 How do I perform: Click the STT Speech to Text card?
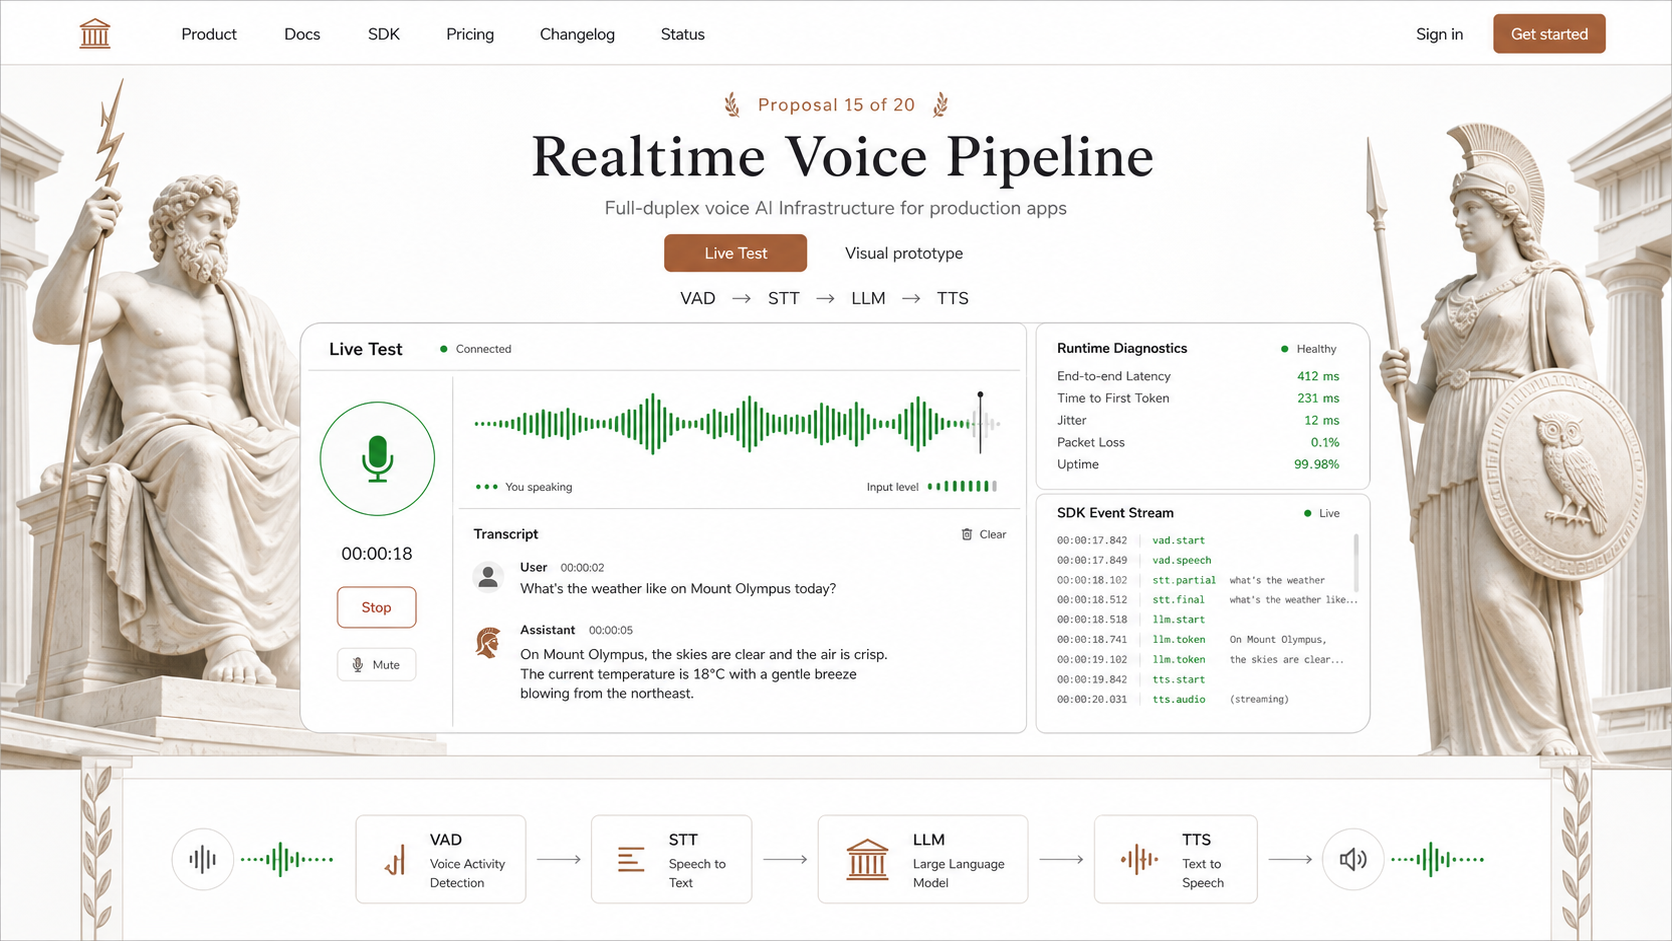click(671, 859)
